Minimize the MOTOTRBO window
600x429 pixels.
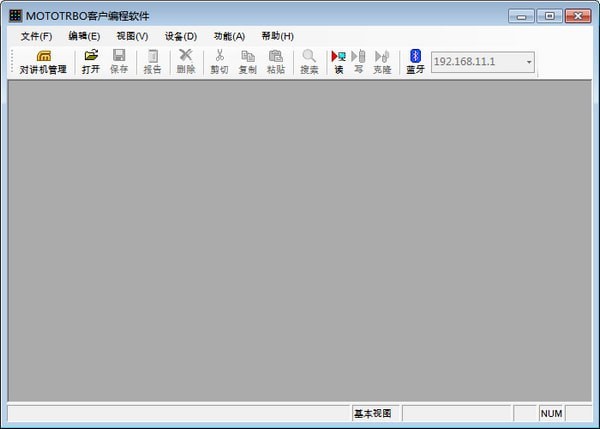pos(521,16)
